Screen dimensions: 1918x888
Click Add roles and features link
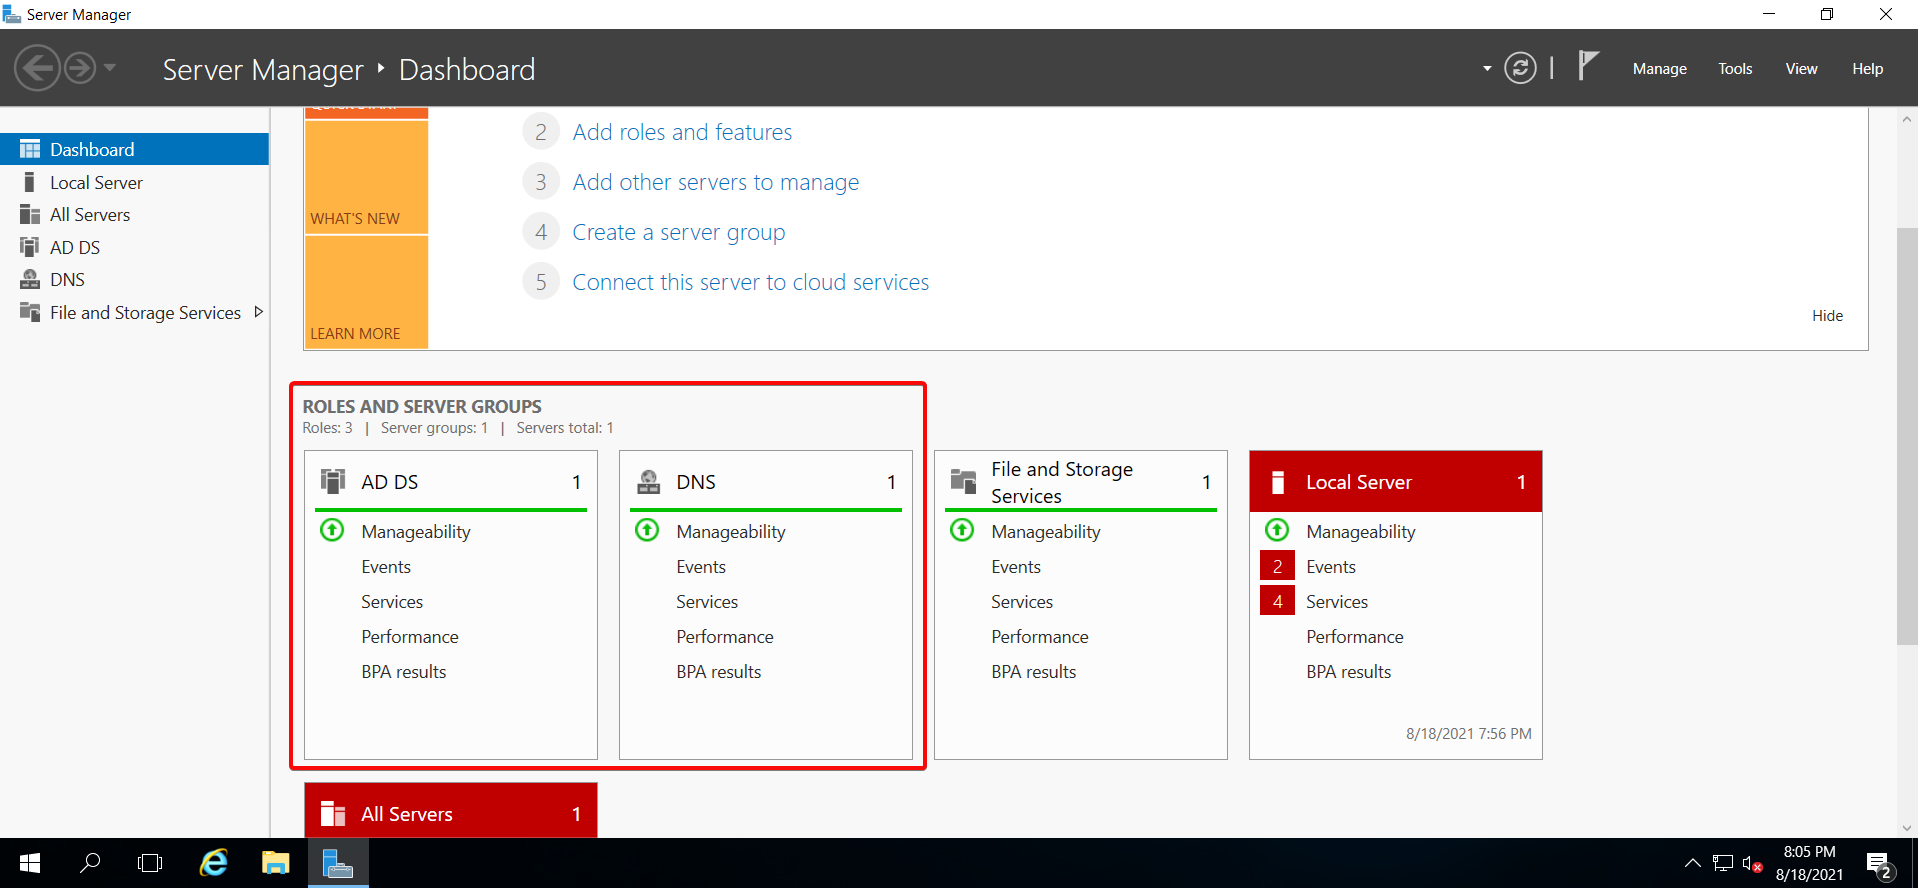(x=682, y=132)
